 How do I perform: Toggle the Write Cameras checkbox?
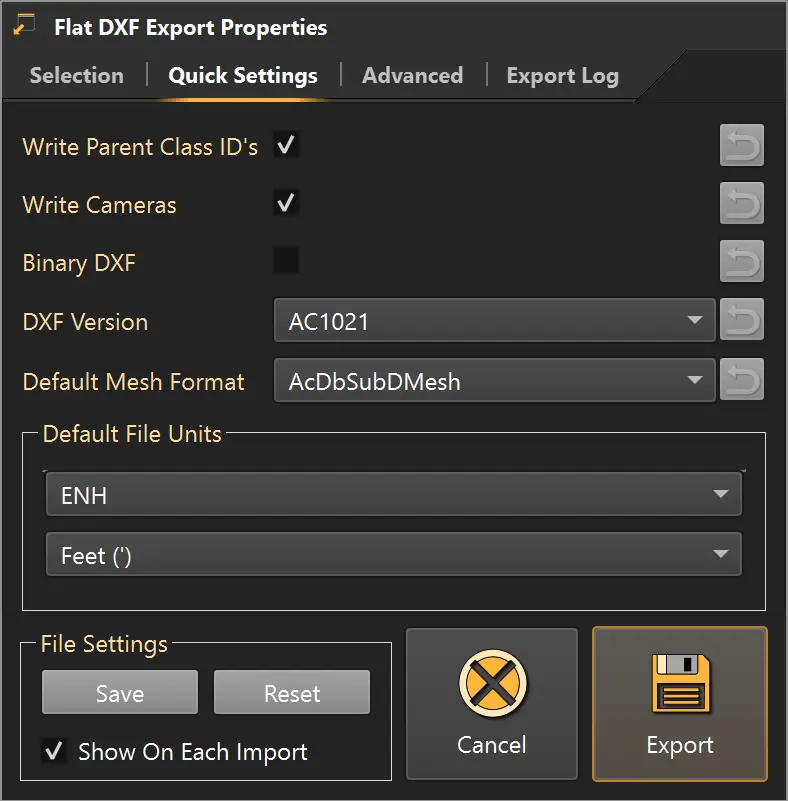click(286, 203)
